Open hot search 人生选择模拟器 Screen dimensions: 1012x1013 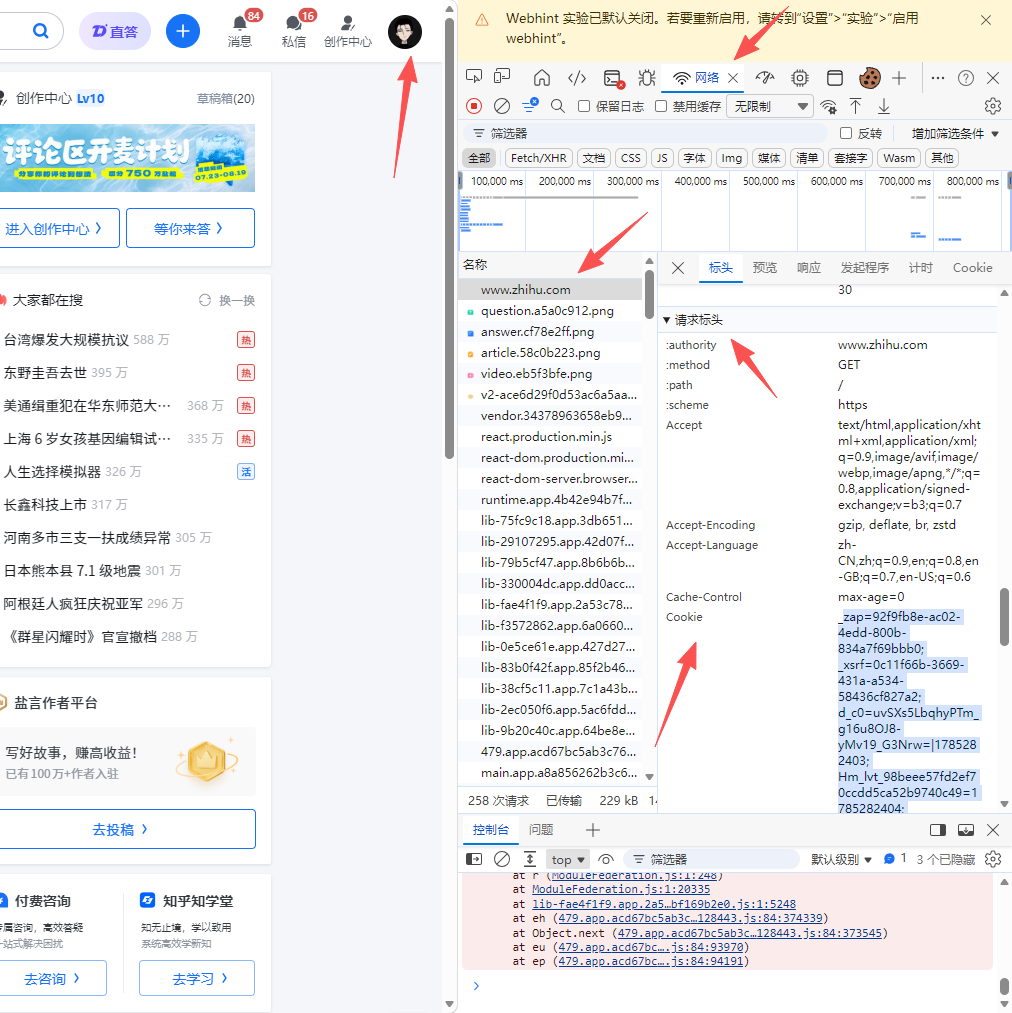pyautogui.click(x=52, y=472)
